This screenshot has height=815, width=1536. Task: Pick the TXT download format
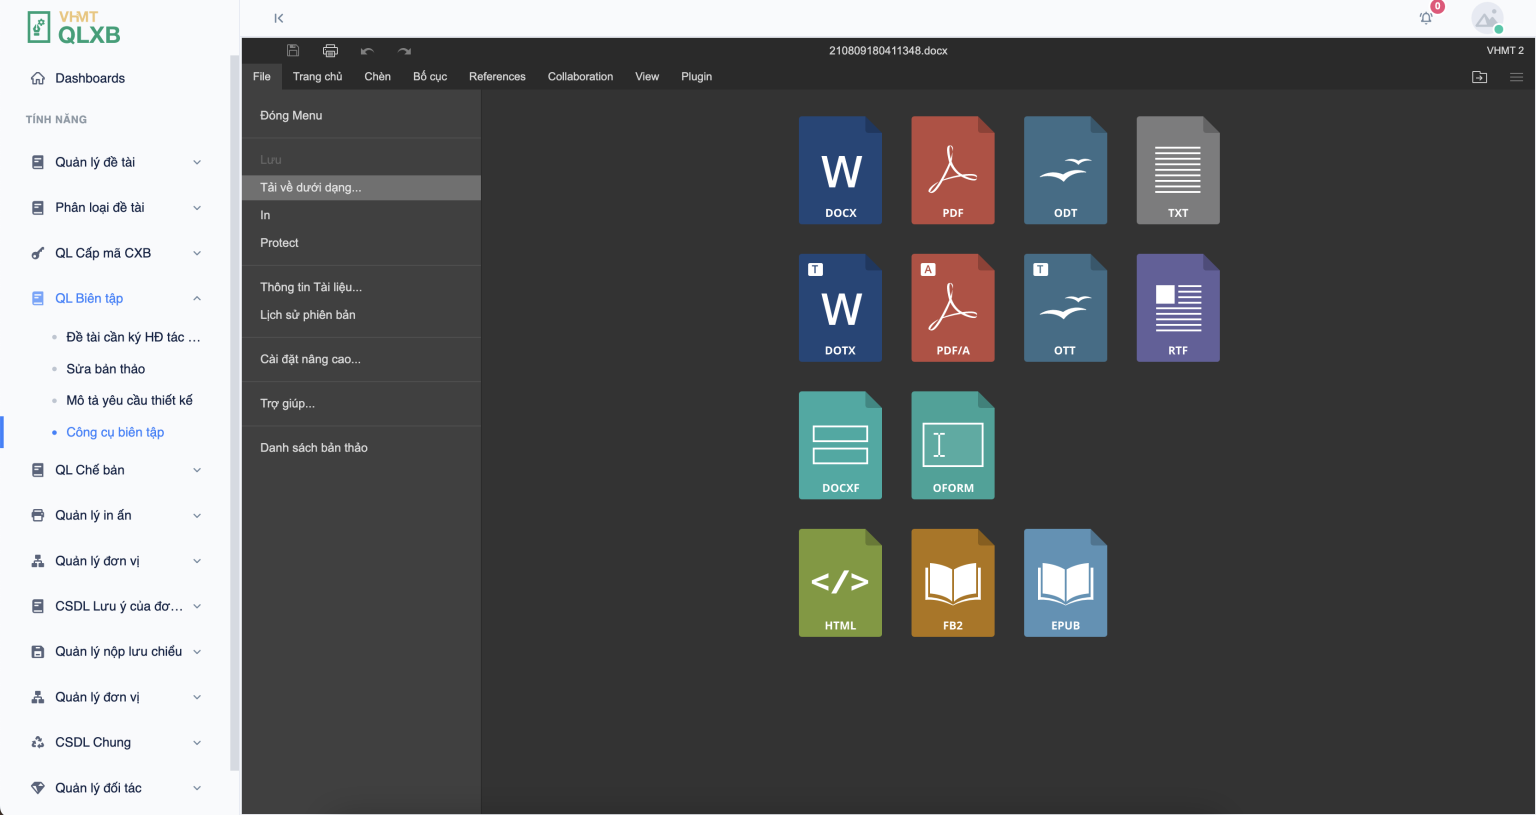click(1178, 170)
